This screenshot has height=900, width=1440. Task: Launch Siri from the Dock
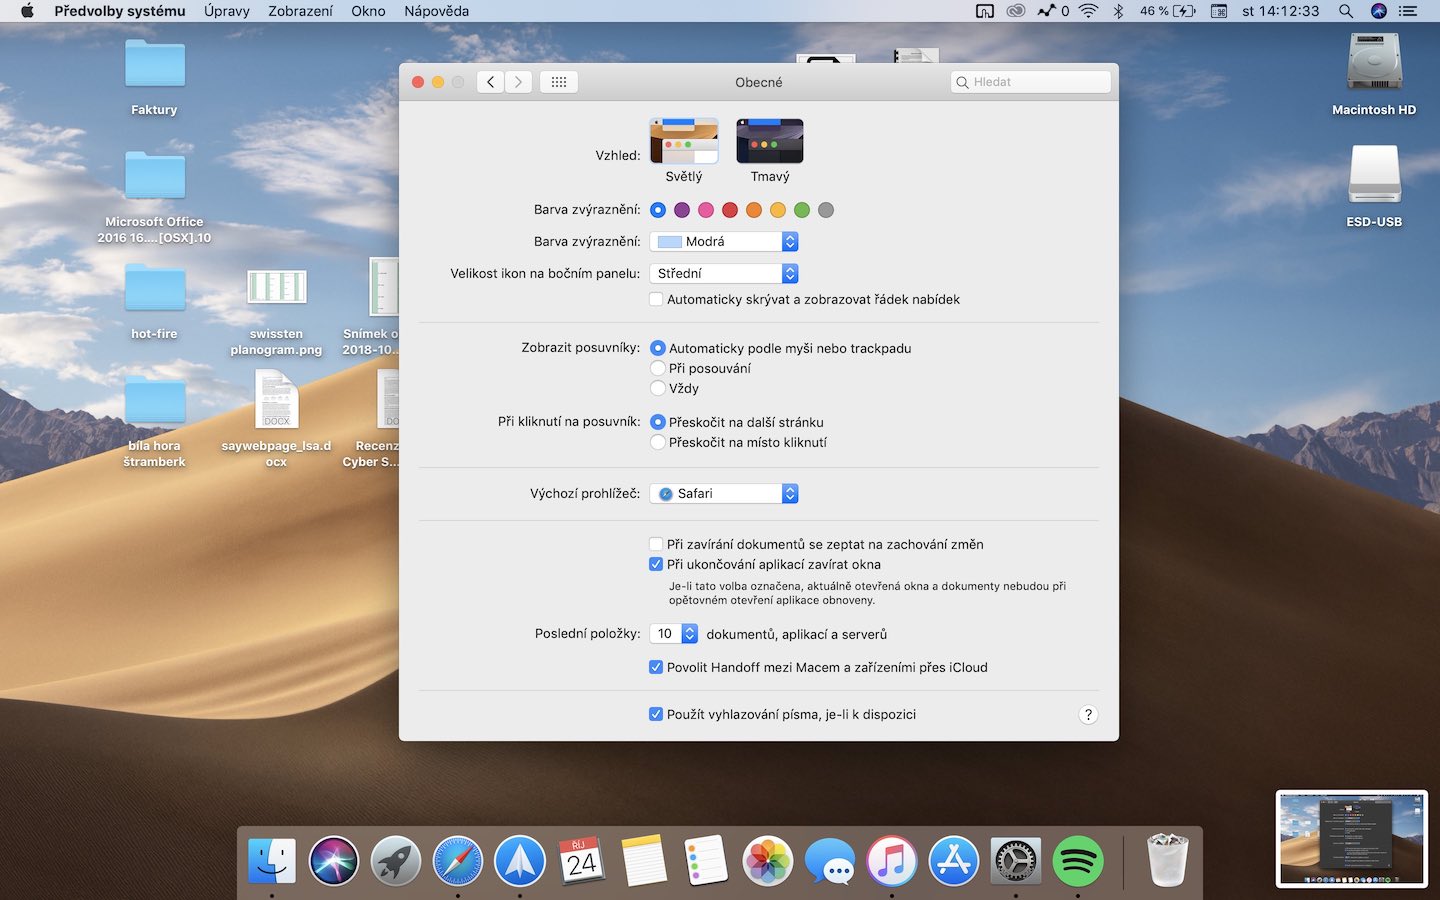334,860
